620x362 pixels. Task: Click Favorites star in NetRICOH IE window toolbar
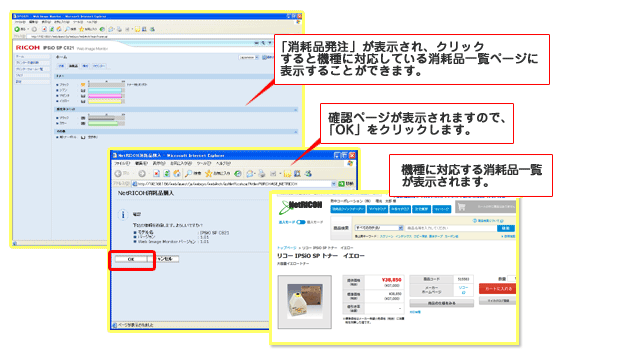[208, 173]
